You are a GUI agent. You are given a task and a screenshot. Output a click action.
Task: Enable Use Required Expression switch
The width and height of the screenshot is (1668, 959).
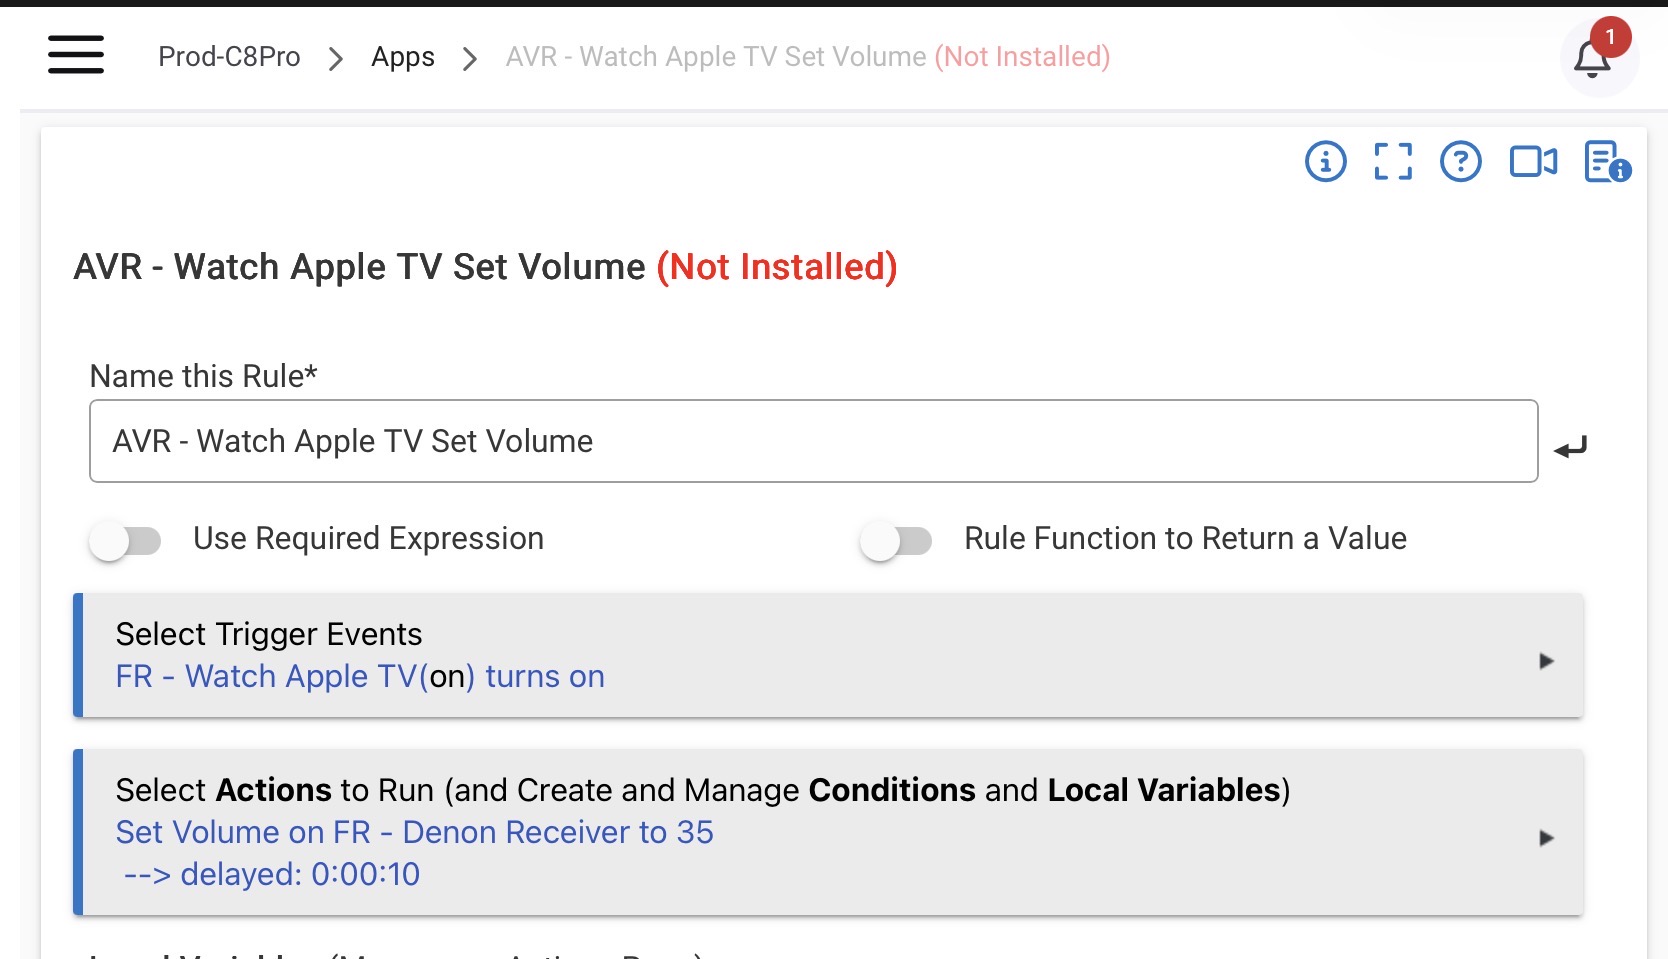click(126, 541)
